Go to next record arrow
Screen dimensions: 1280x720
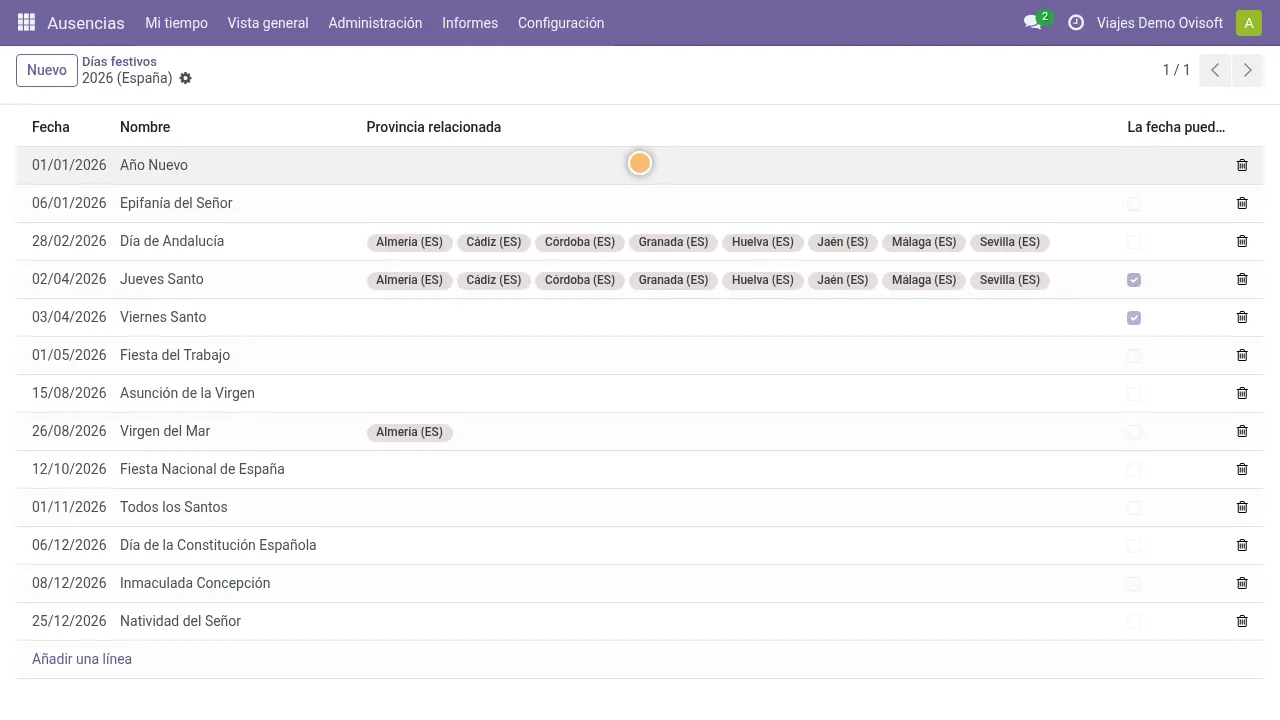tap(1247, 70)
